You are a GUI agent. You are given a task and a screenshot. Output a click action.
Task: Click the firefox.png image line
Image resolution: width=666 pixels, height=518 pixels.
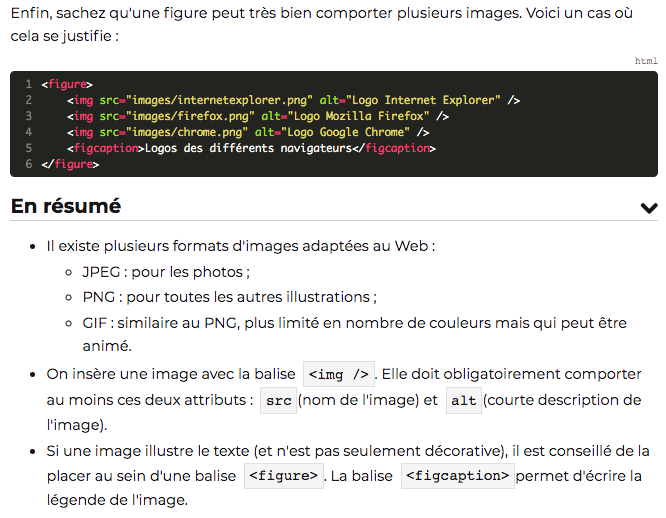coord(258,116)
